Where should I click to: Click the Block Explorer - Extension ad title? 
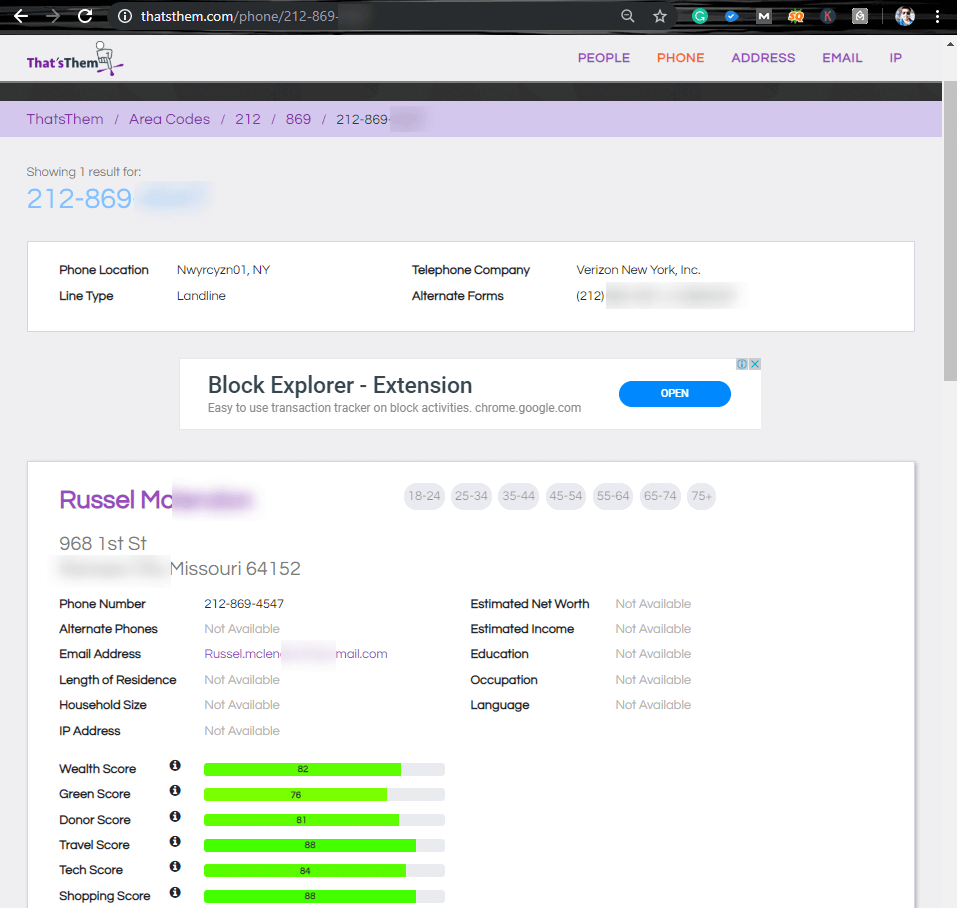[340, 386]
